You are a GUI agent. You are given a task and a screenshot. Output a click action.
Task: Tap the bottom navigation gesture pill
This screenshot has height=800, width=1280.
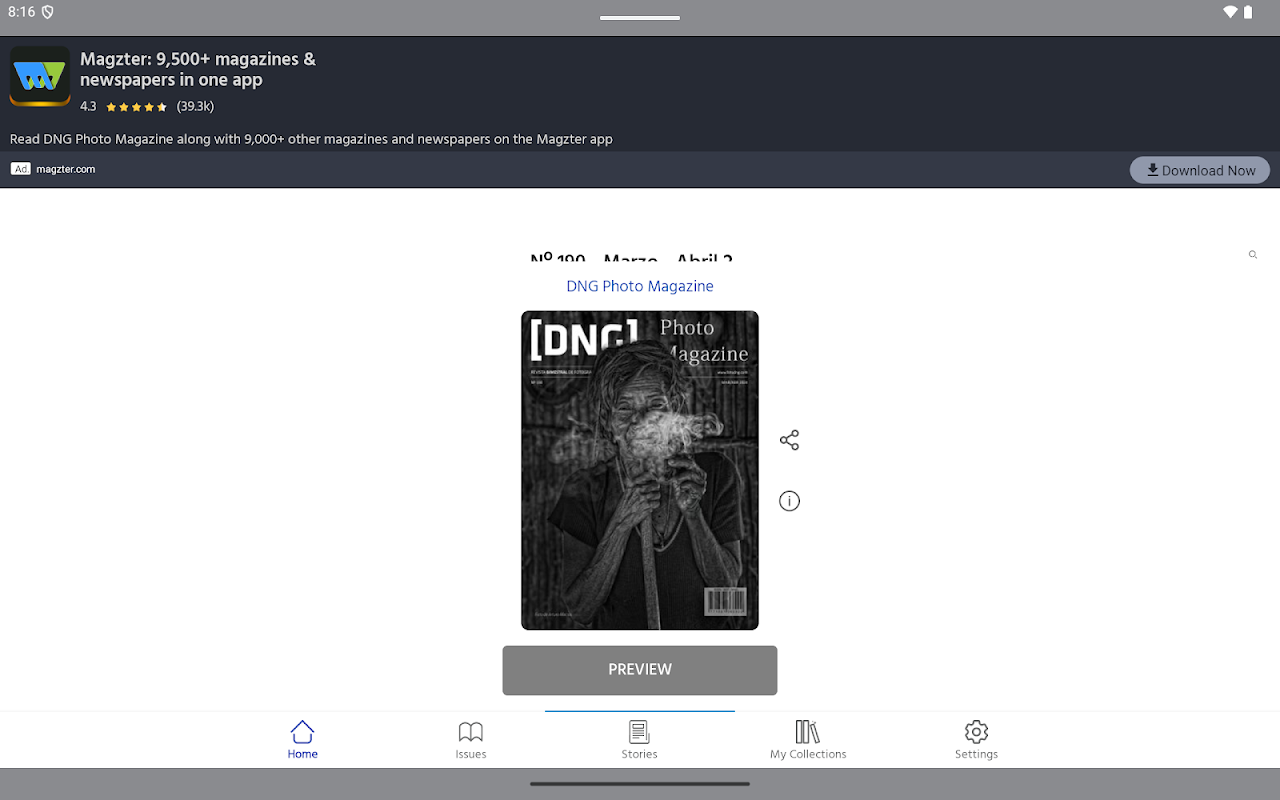click(x=640, y=784)
